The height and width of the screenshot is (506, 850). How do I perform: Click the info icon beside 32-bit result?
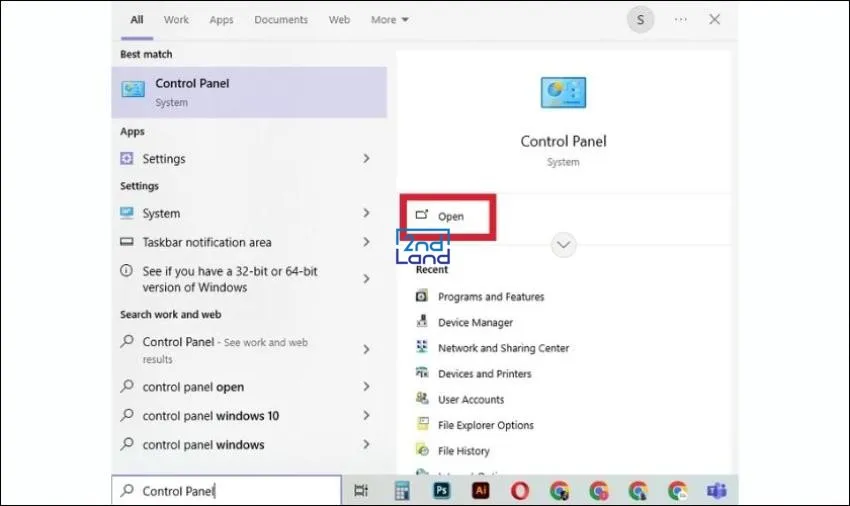126,270
